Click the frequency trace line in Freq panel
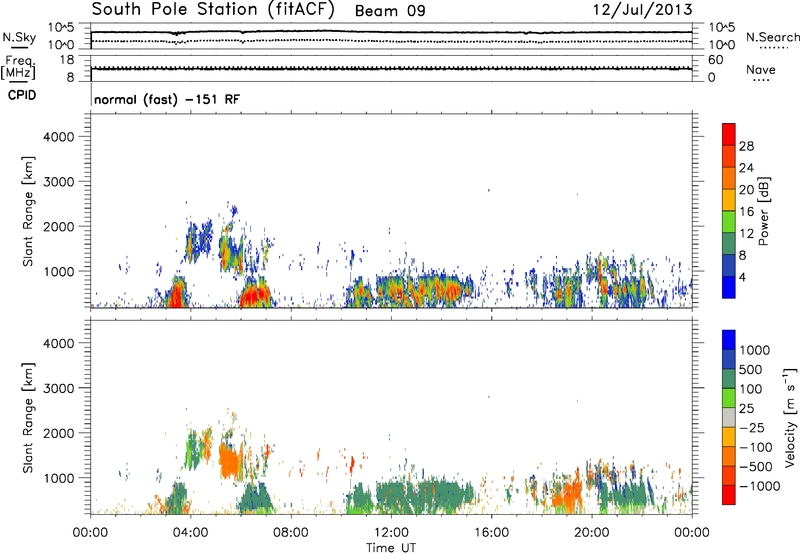This screenshot has width=800, height=554. point(391,68)
